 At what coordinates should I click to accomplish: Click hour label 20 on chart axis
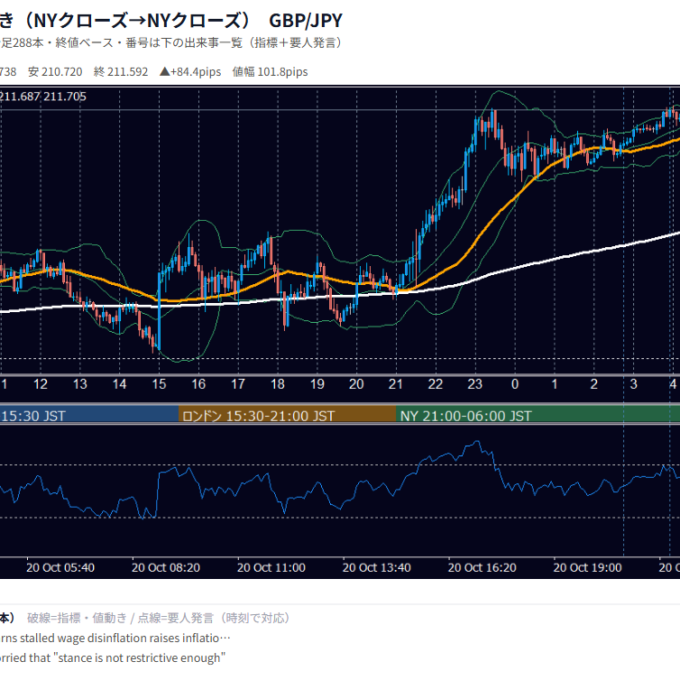(356, 384)
